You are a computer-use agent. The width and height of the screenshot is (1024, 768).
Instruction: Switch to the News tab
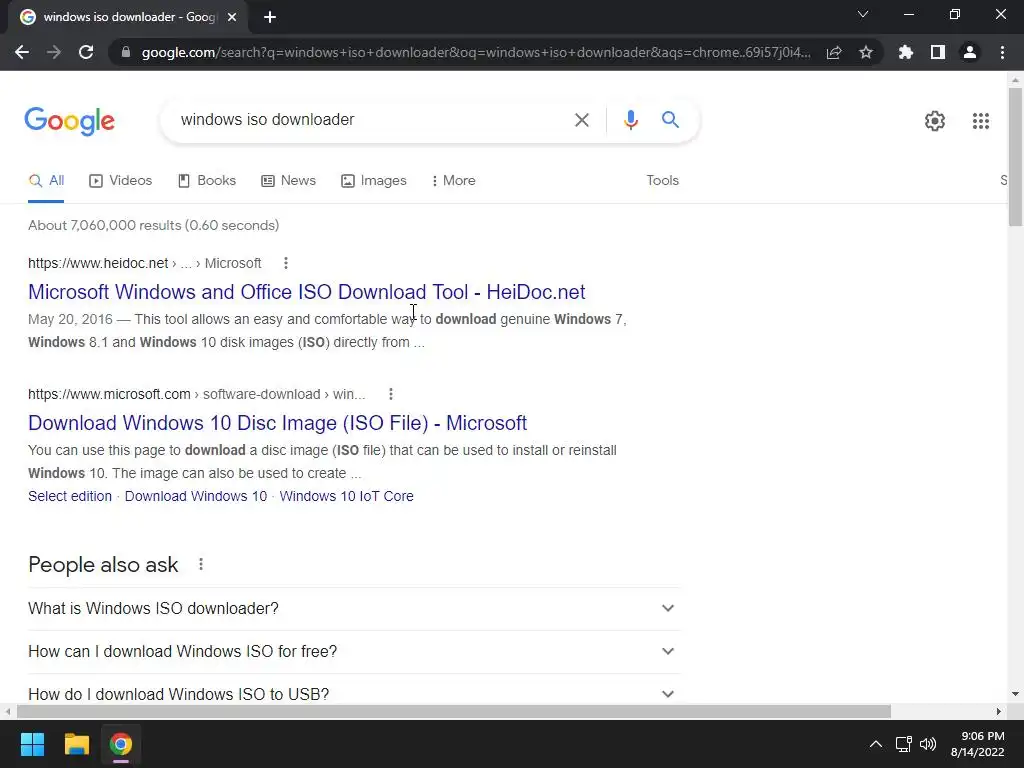[x=288, y=181]
